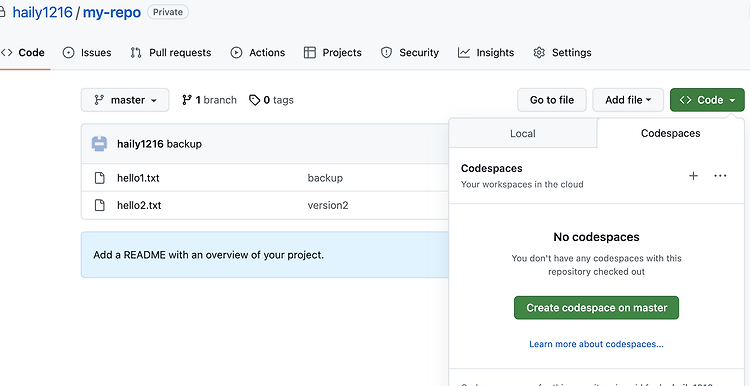Click the tag icon beside 0 tags
This screenshot has height=386, width=750.
tap(254, 100)
